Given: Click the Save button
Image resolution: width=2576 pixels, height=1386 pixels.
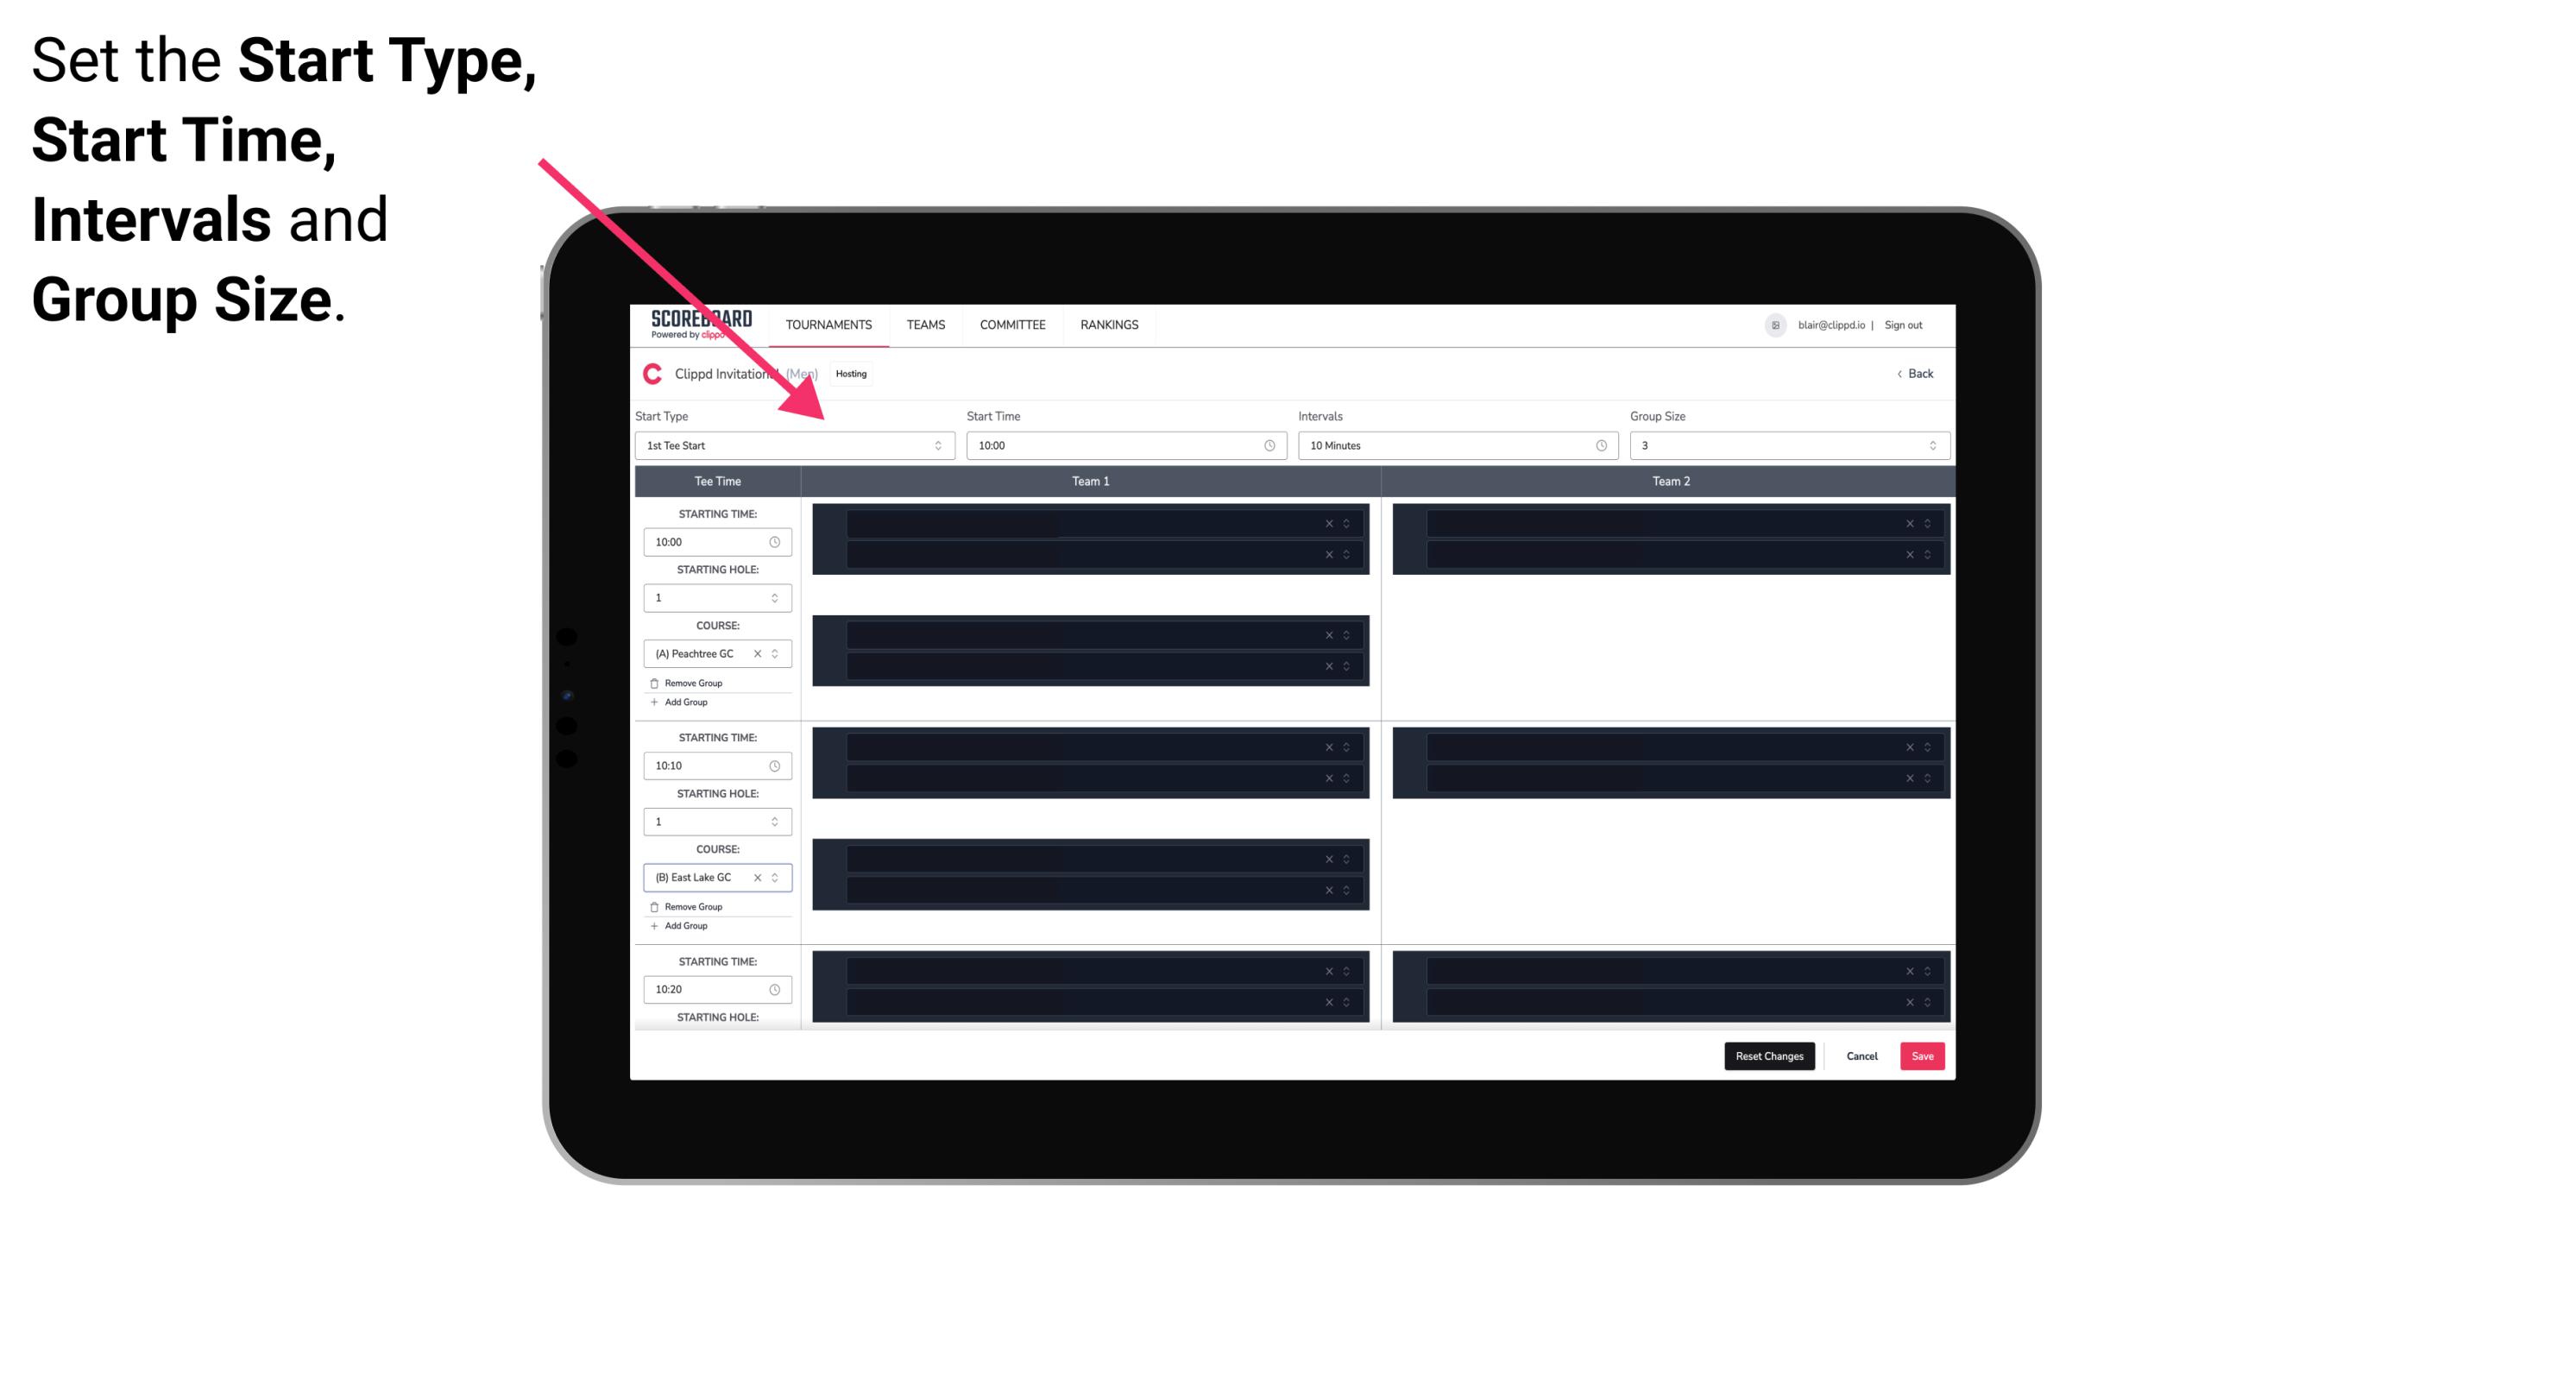Looking at the screenshot, I should point(1923,1055).
